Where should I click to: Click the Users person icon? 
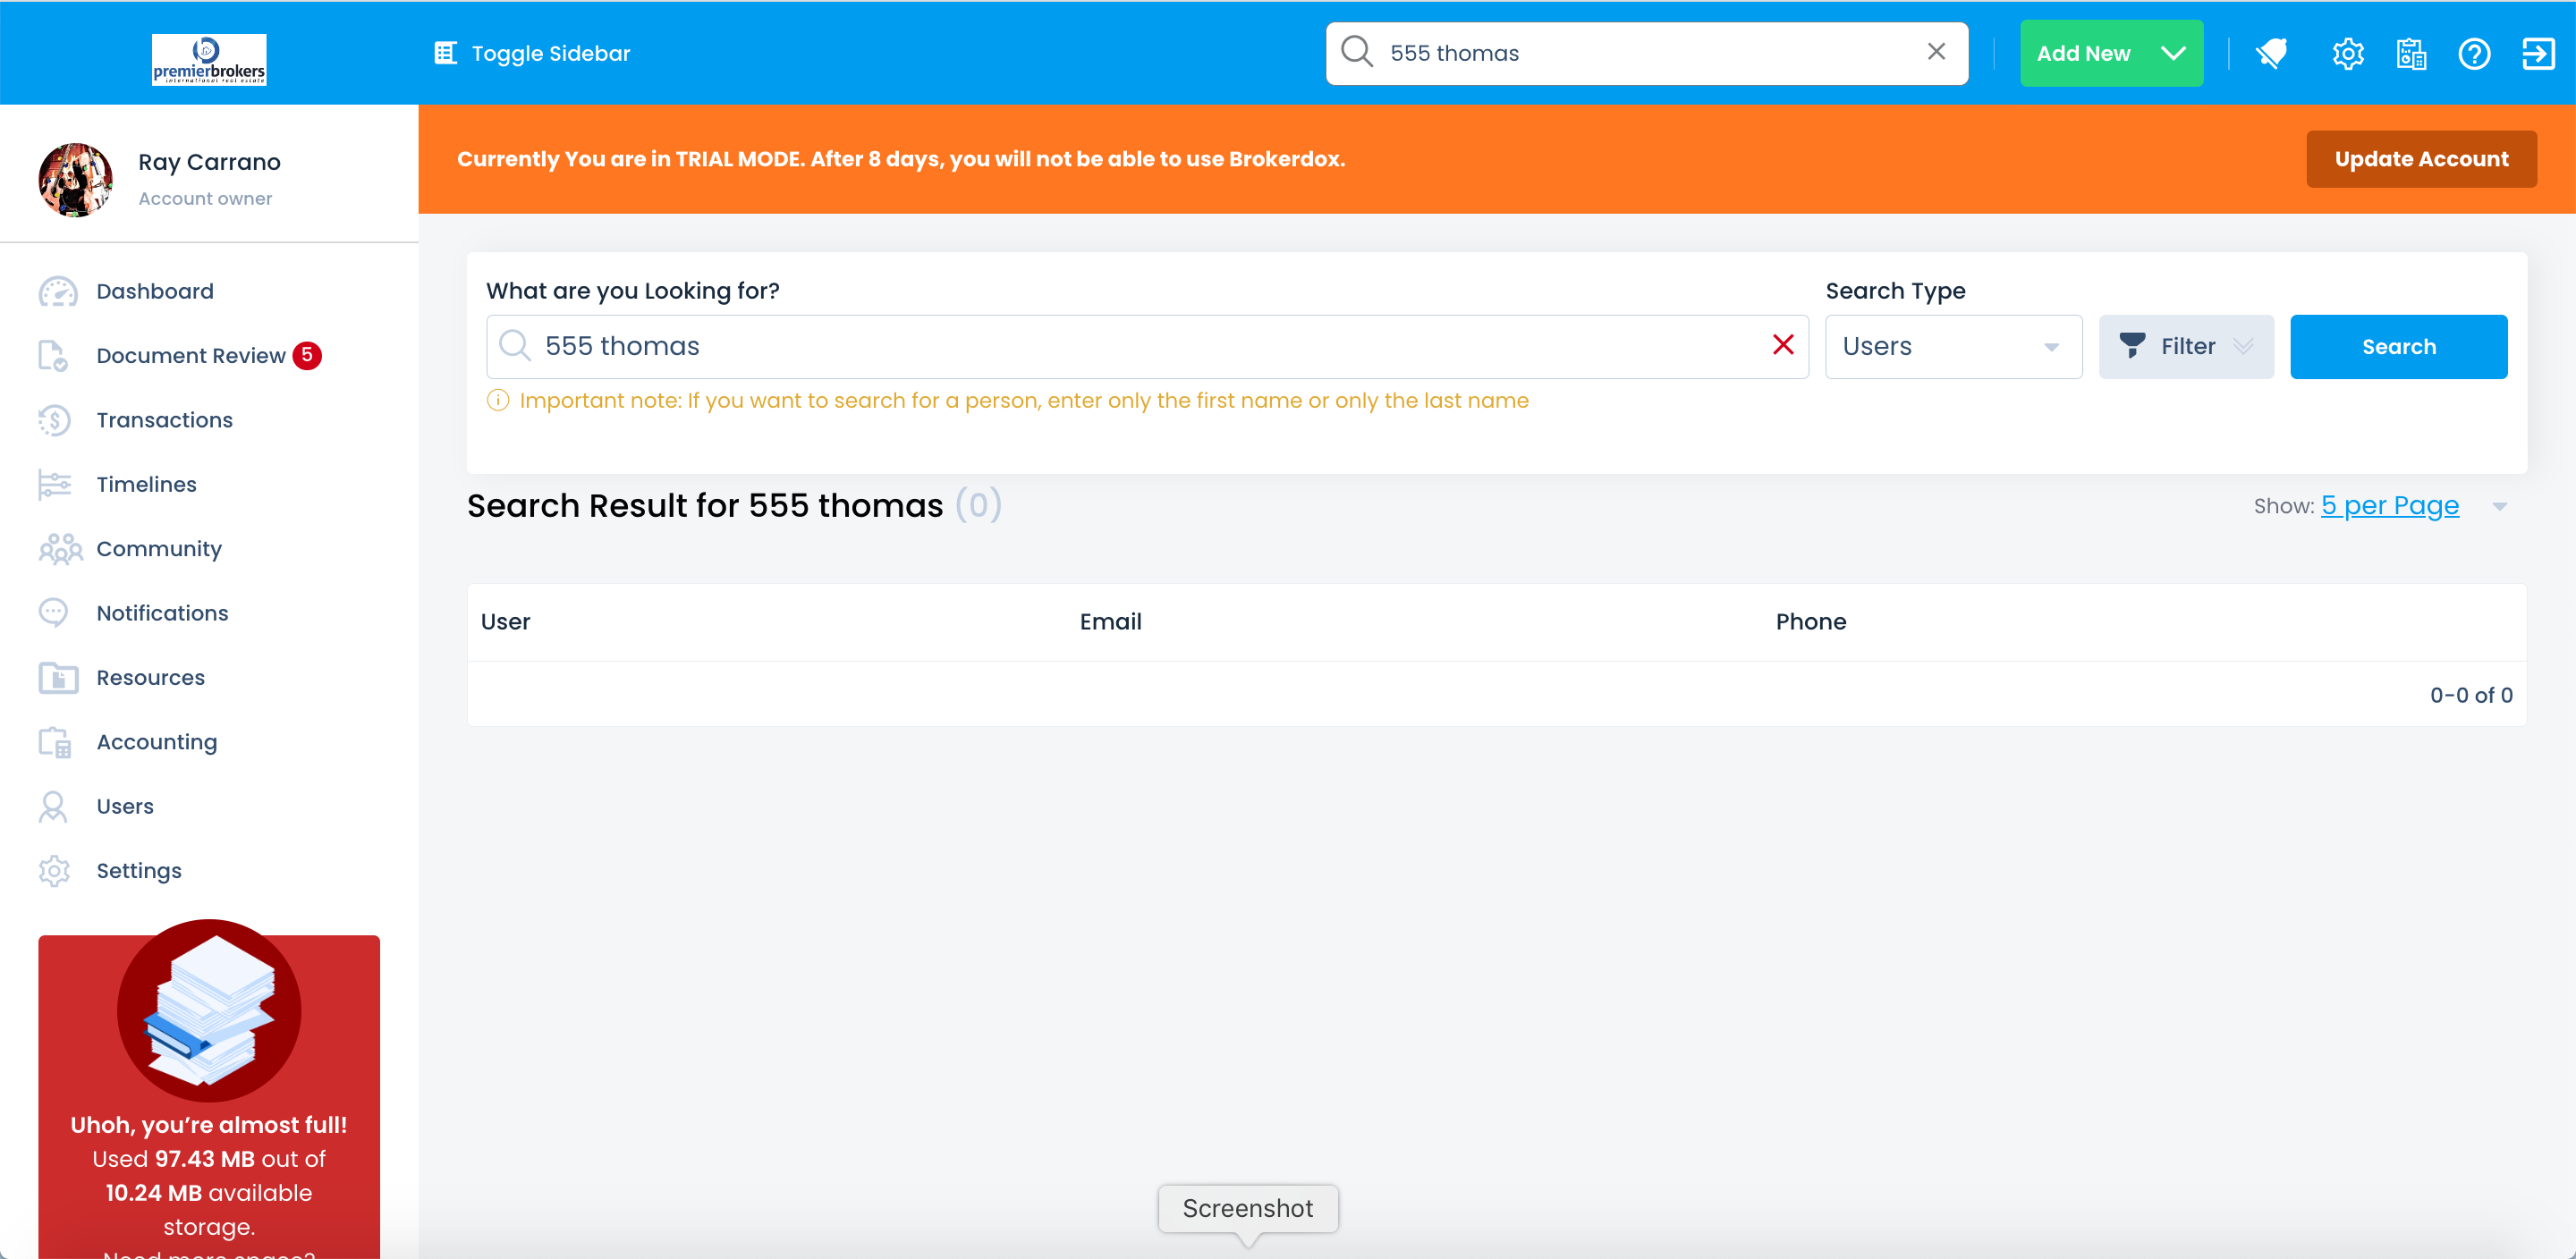click(x=52, y=806)
